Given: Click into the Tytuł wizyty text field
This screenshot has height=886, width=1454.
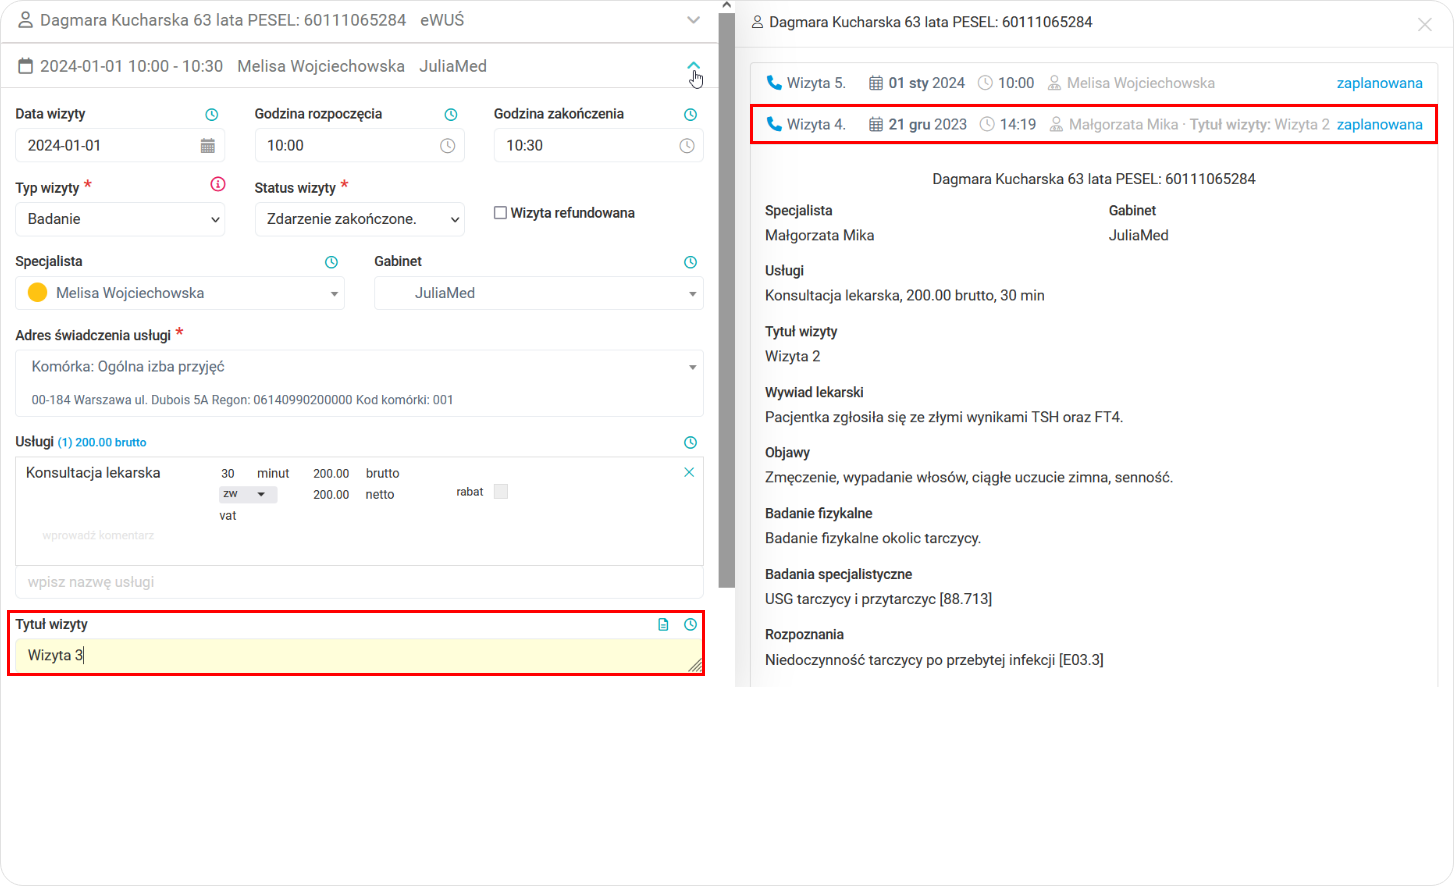Looking at the screenshot, I should tap(359, 656).
